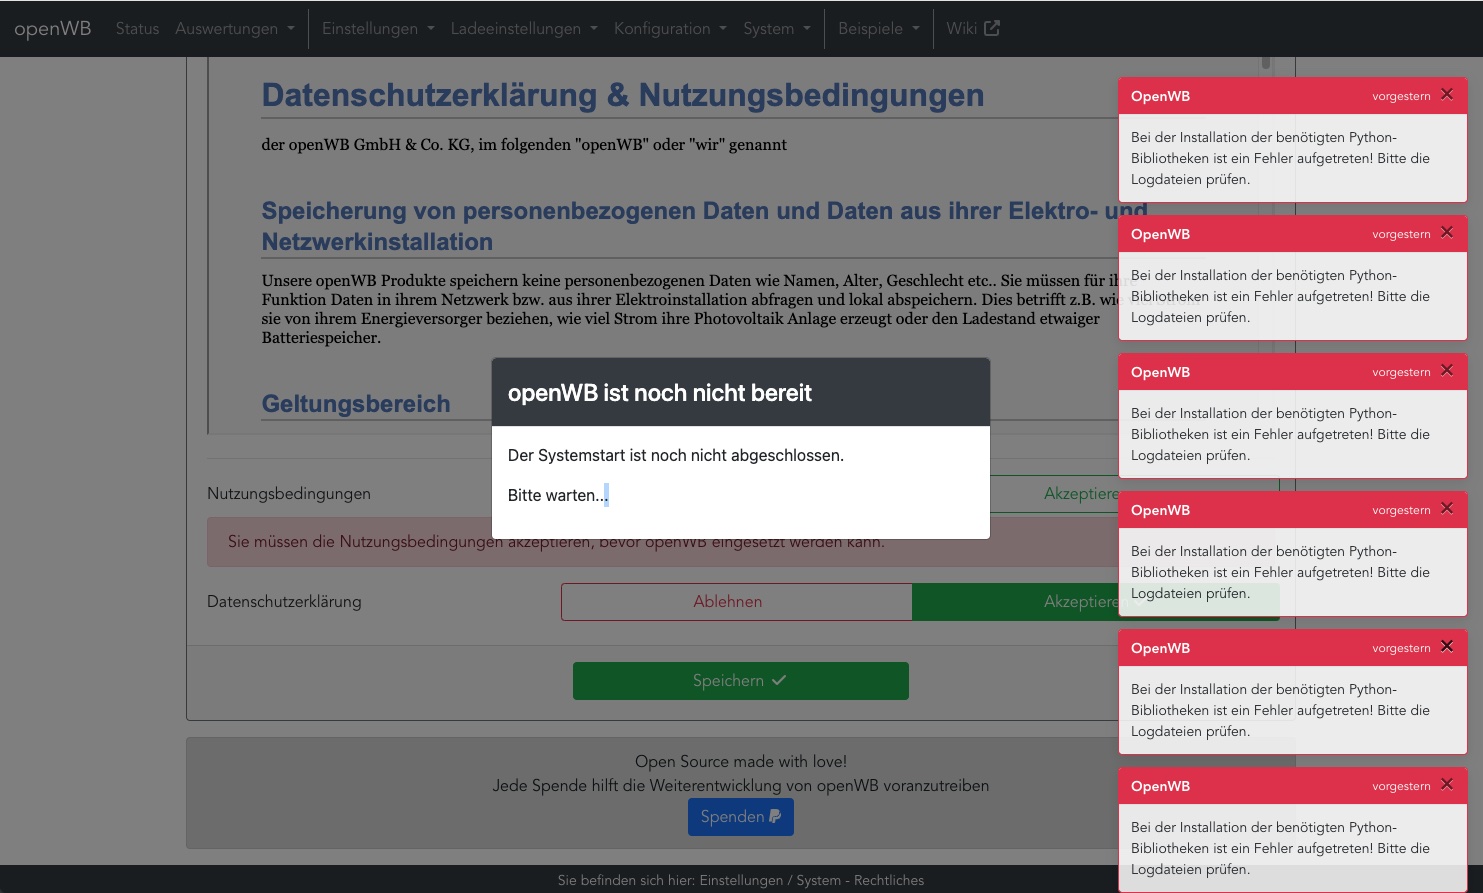
Task: Open the Ladeeinstellungen dropdown
Action: [524, 28]
